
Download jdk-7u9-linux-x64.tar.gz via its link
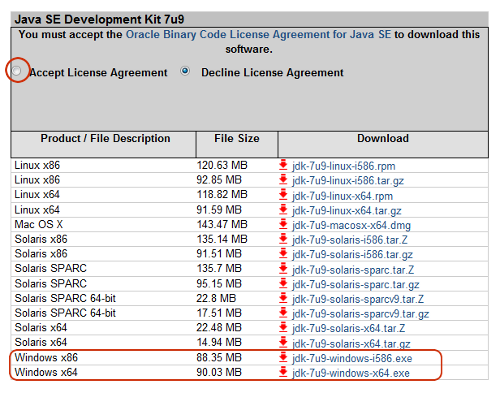[347, 211]
